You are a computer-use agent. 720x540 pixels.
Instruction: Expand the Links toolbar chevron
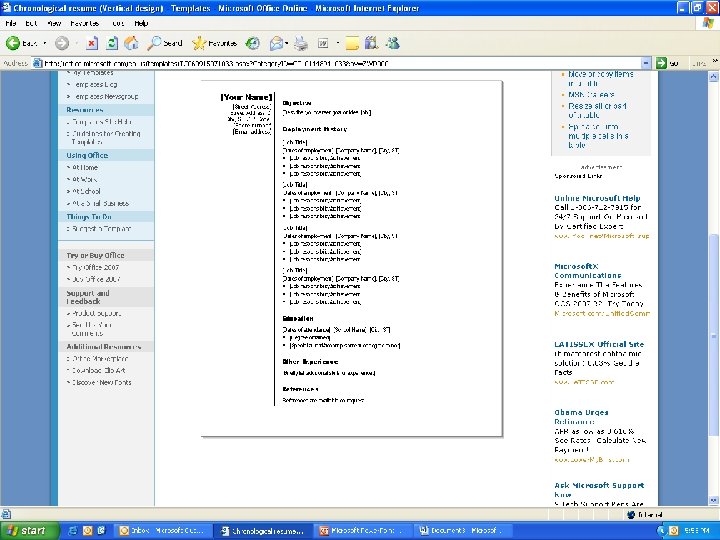pos(714,61)
